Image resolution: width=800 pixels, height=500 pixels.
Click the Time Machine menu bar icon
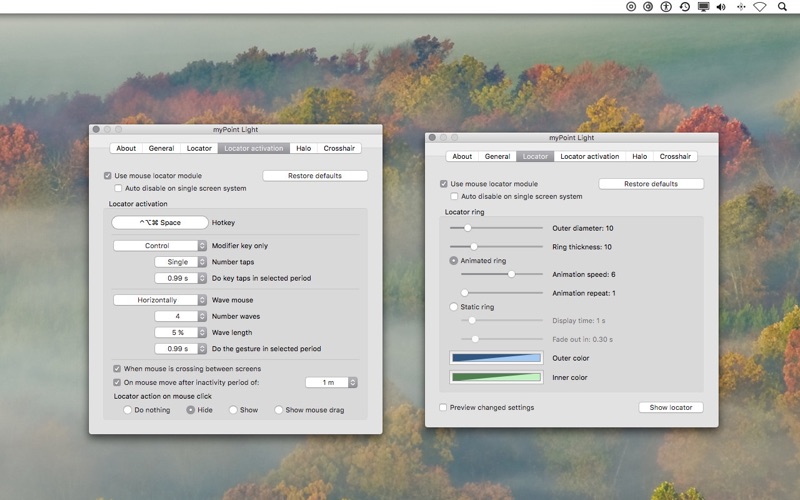[x=684, y=7]
